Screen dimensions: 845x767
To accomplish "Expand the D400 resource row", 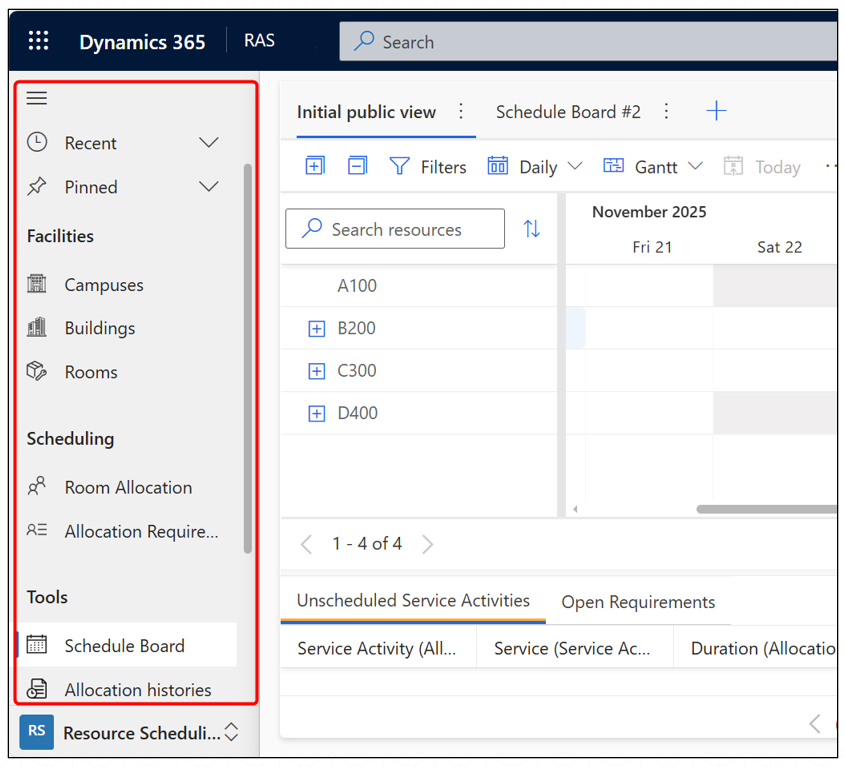I will click(317, 413).
